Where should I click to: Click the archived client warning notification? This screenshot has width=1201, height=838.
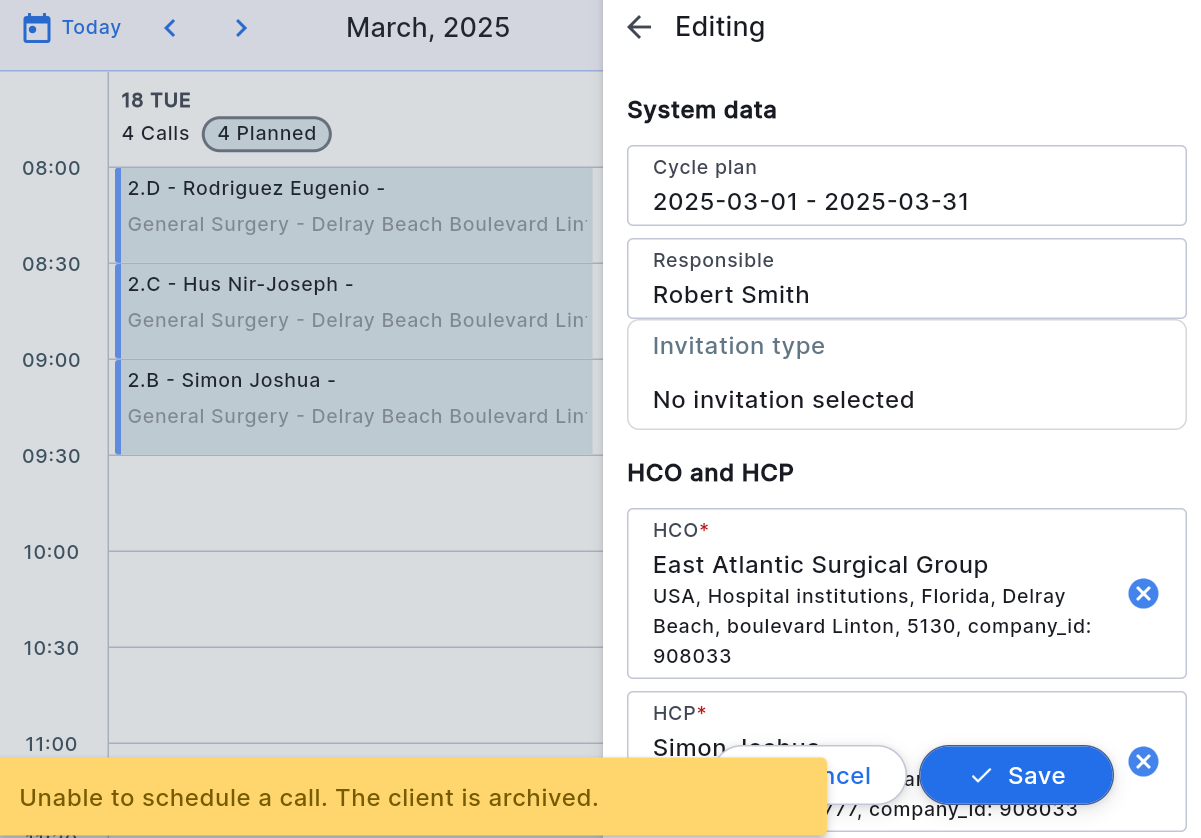(x=310, y=798)
